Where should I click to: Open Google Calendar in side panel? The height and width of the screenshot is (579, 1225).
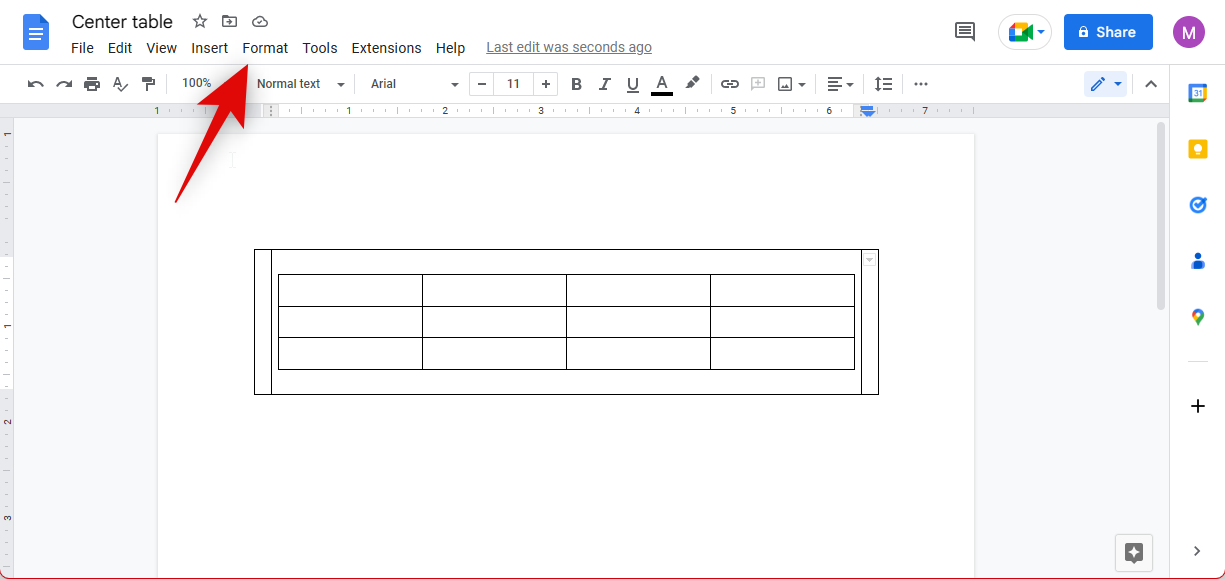(x=1197, y=93)
